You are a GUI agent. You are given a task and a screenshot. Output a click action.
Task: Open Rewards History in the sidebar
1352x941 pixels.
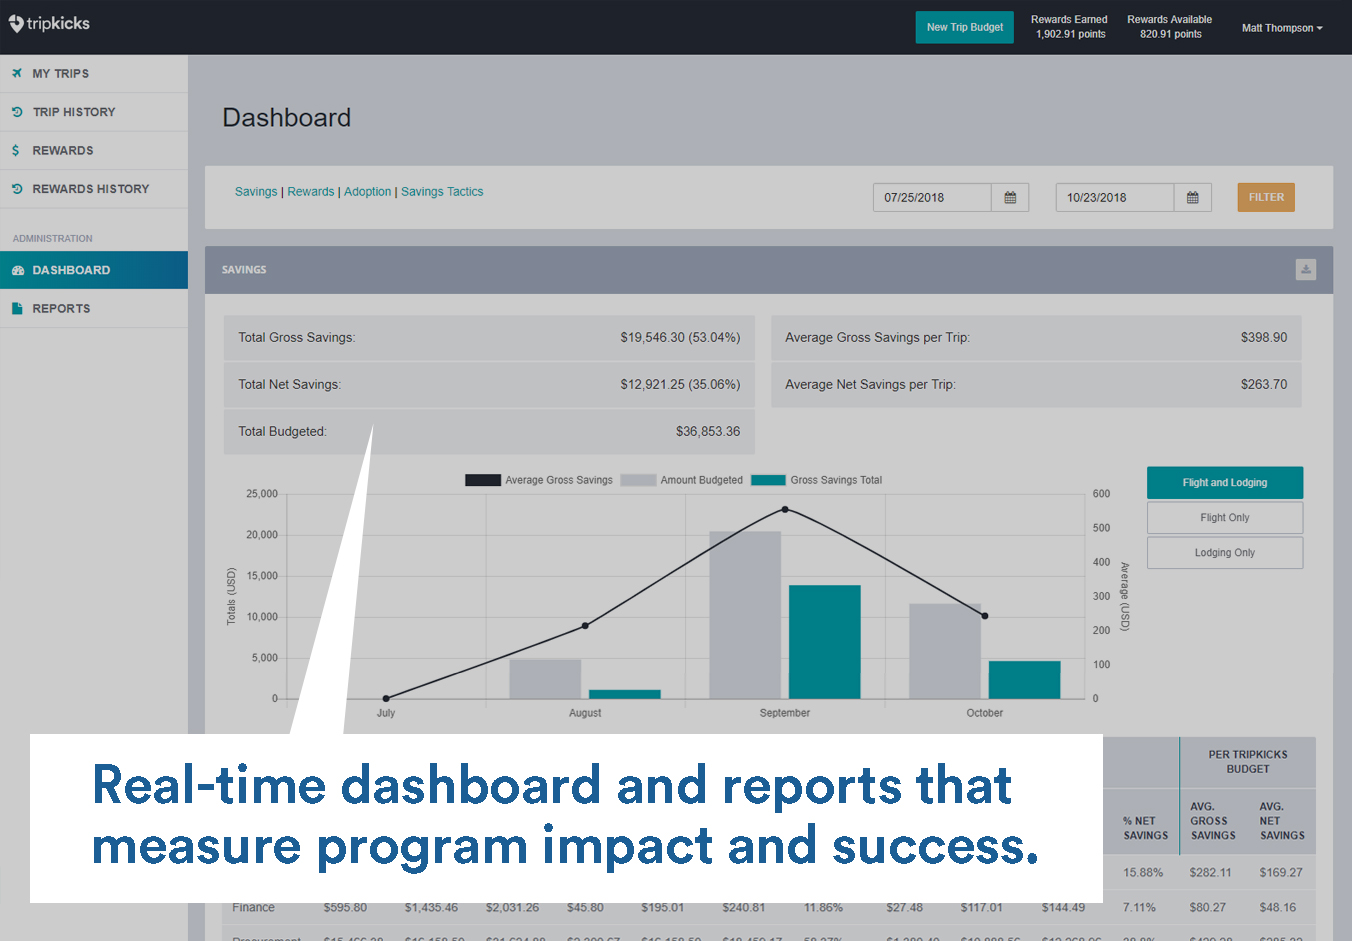(x=90, y=189)
